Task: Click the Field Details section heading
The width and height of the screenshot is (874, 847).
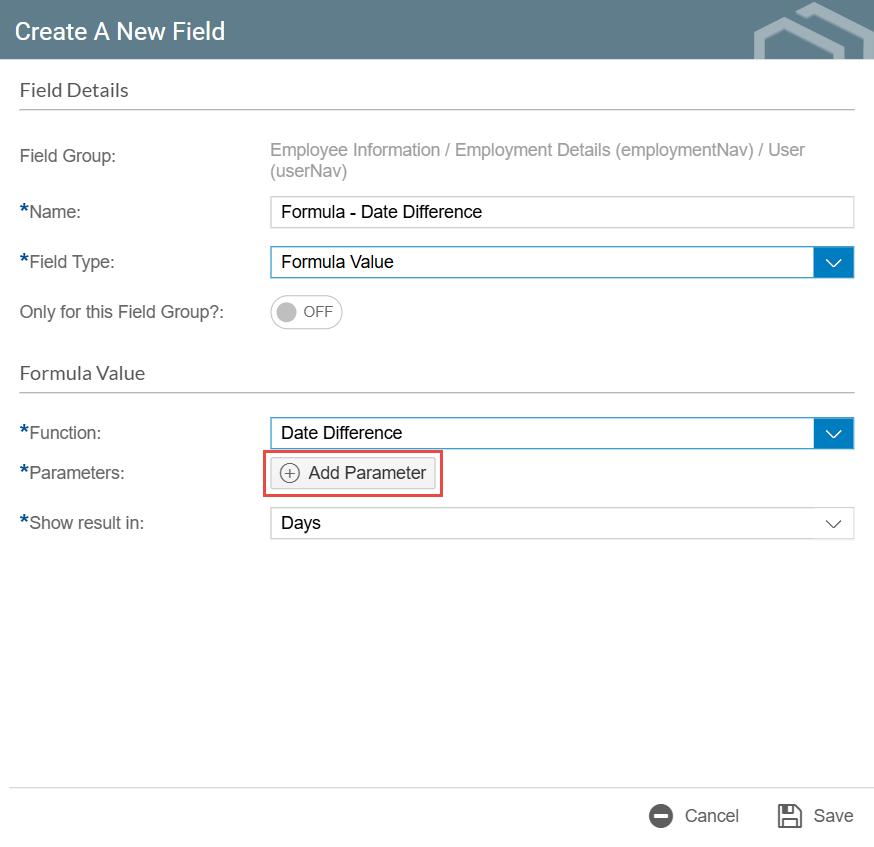Action: (74, 90)
